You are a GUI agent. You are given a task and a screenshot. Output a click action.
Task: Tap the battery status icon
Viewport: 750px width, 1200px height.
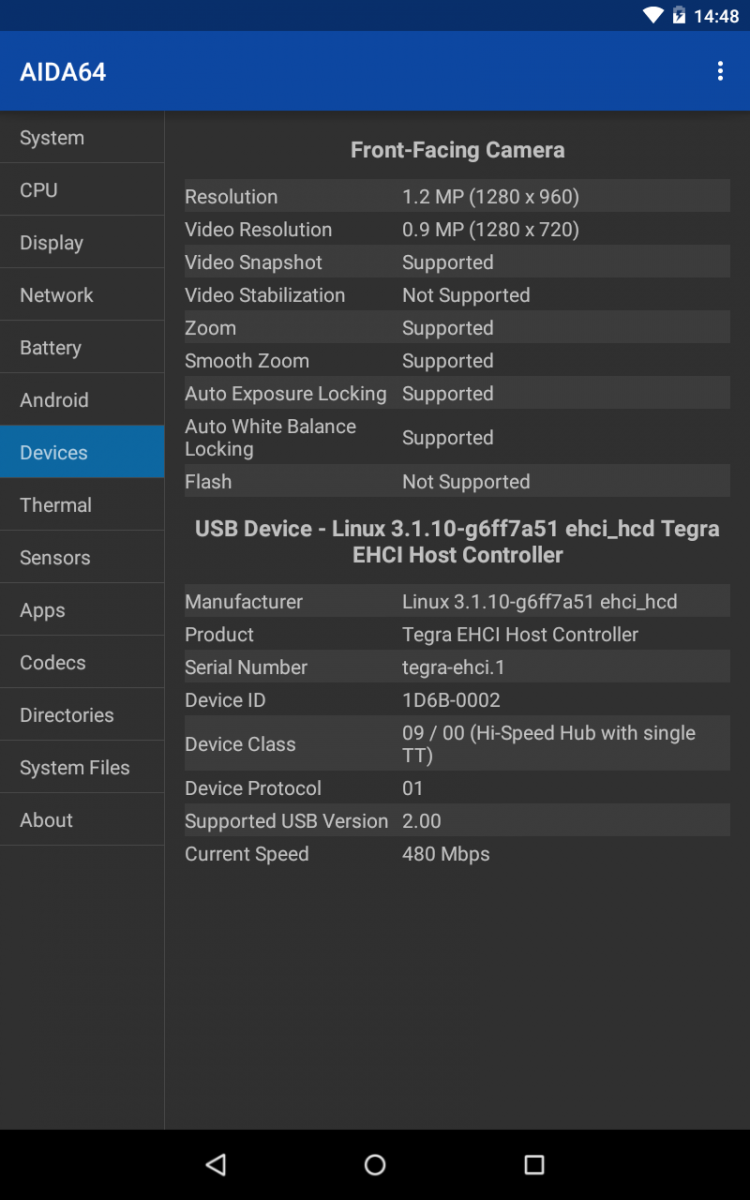[x=679, y=15]
